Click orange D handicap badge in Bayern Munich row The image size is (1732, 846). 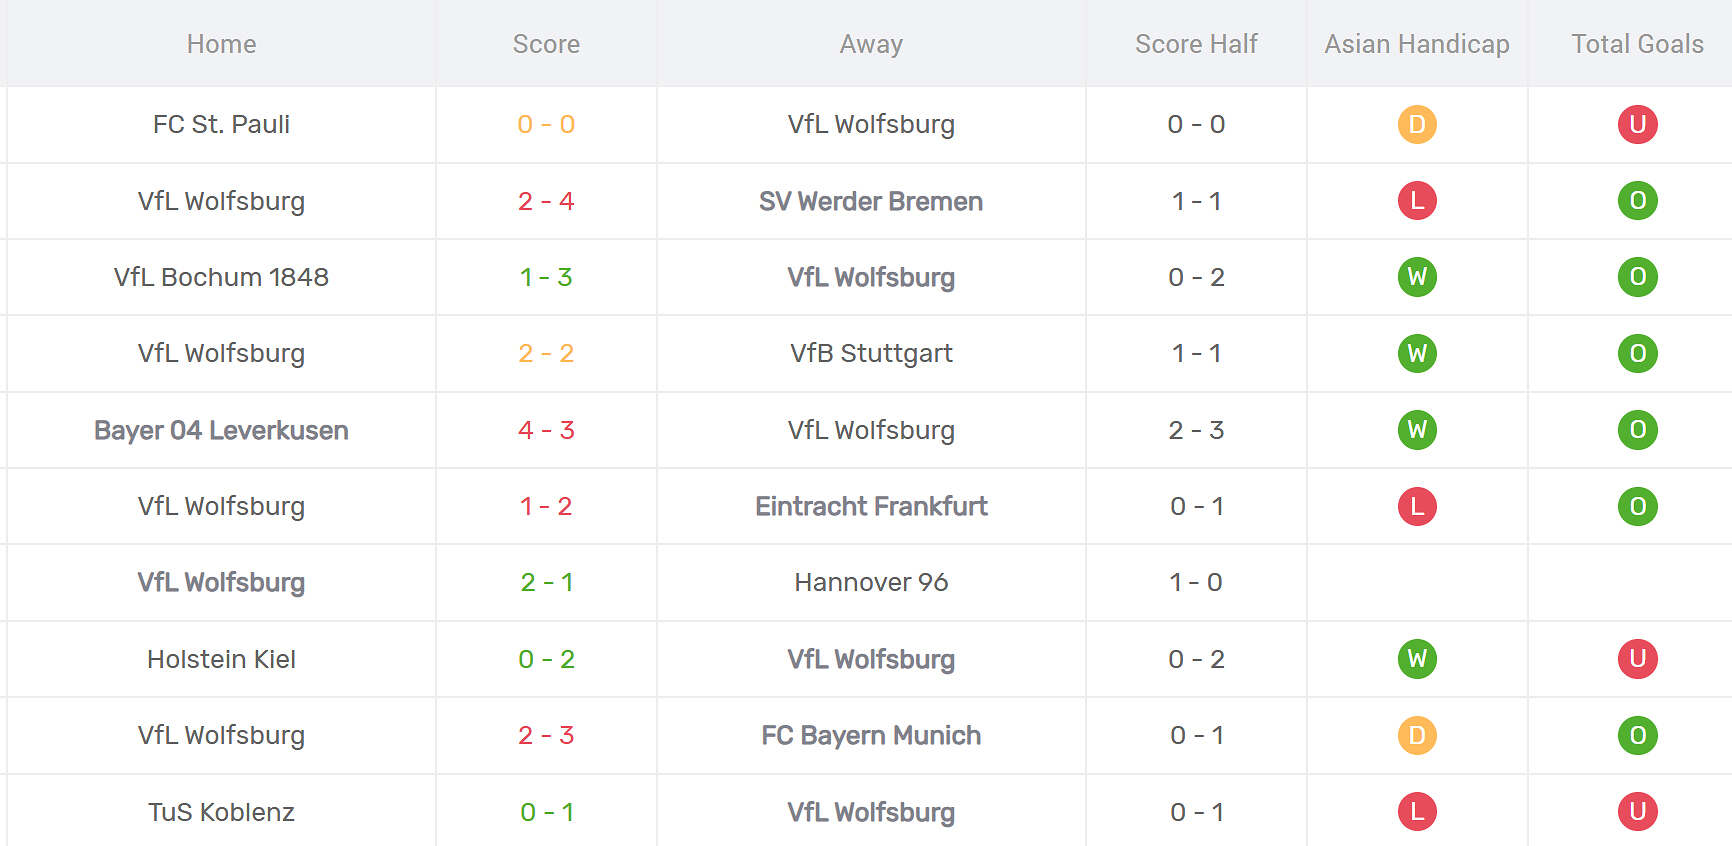[x=1417, y=735]
